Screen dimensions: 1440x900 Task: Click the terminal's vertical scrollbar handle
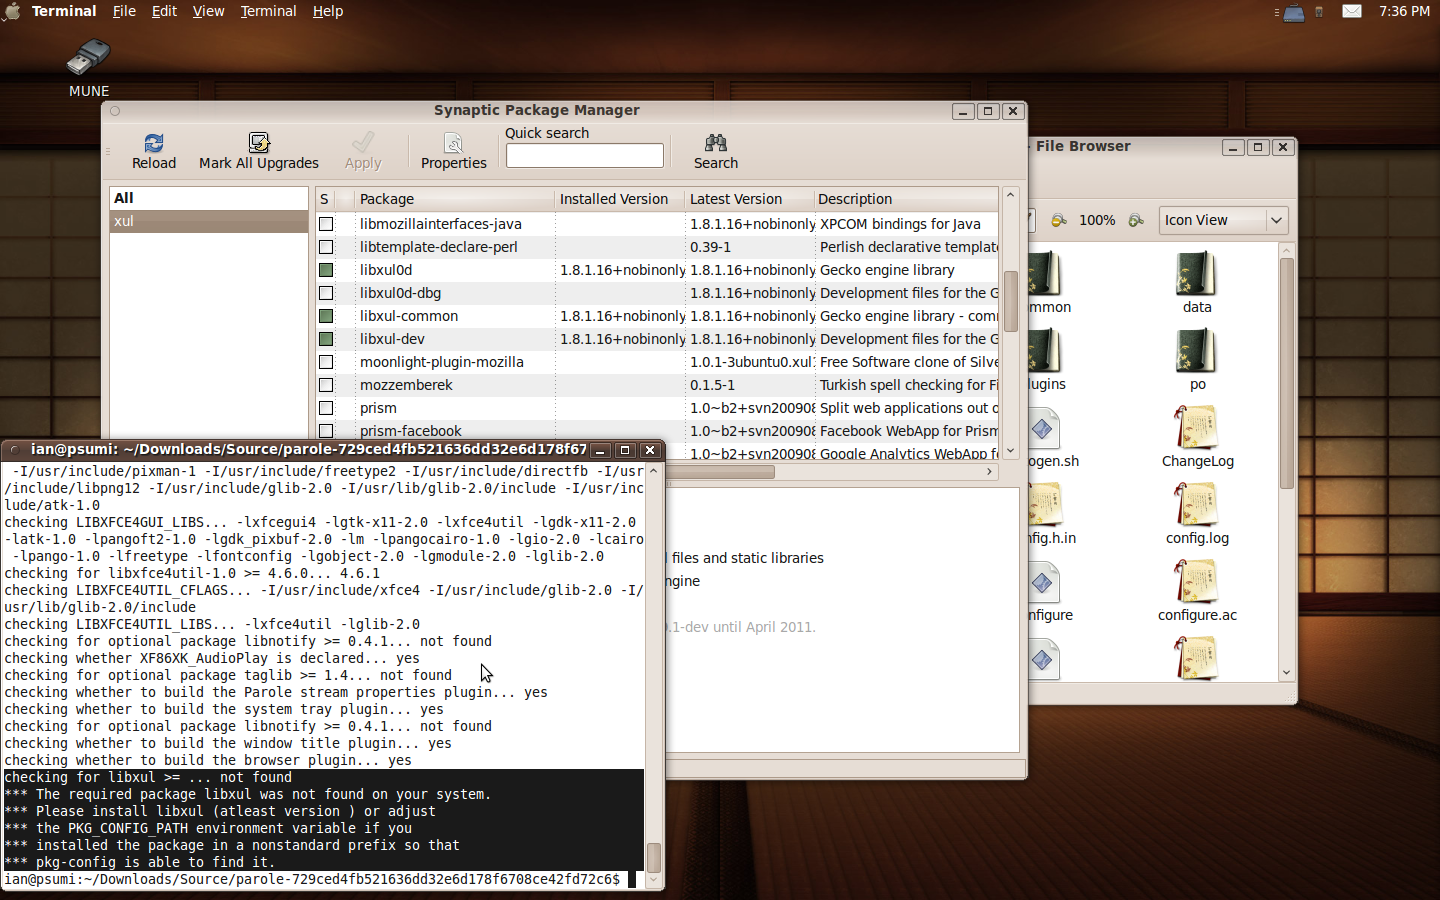654,857
